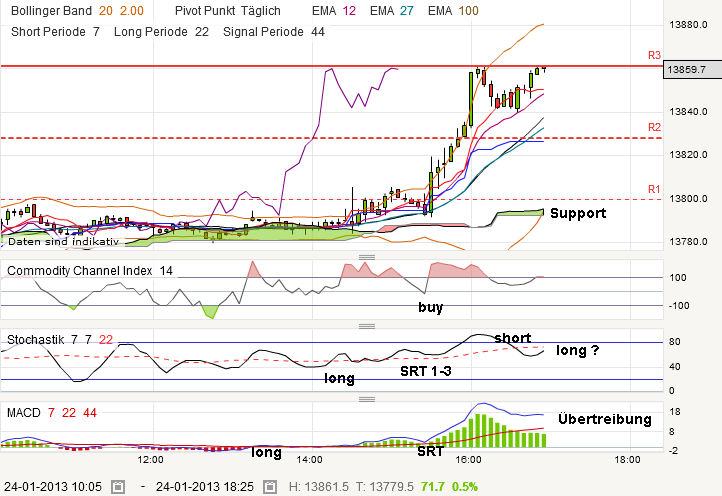
Task: Select the Pivot Punkt Täglich label
Action: click(x=227, y=11)
